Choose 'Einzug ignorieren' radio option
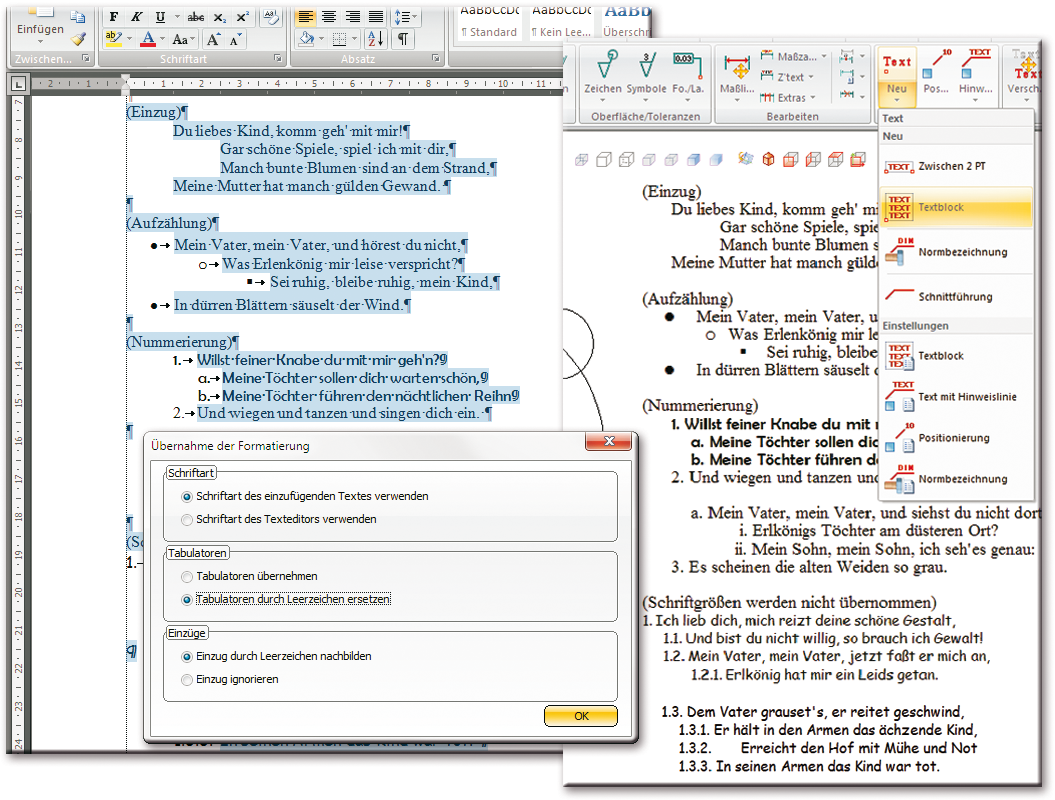Viewport: 1055px width, 800px height. 187,679
